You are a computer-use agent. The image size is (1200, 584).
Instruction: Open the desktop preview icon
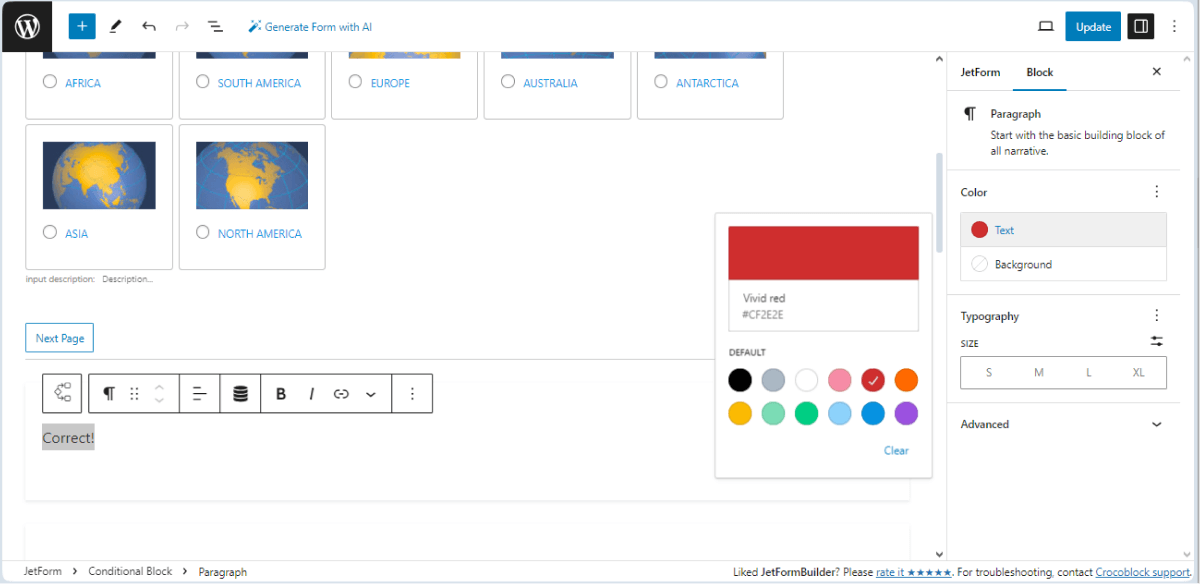[1046, 27]
